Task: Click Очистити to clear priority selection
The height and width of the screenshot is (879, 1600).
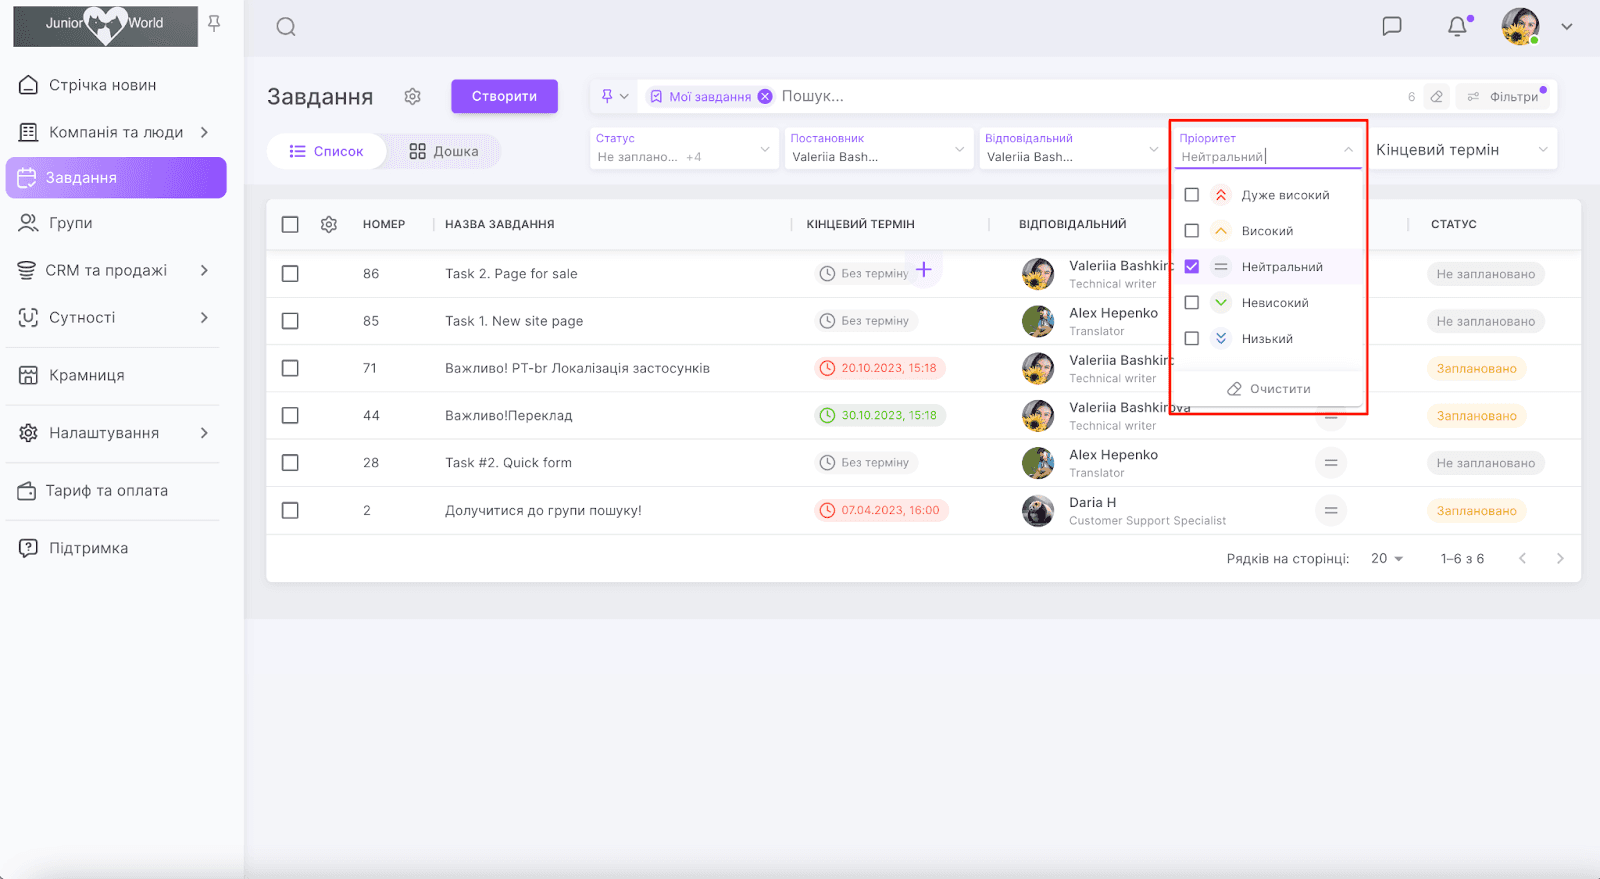Action: tap(1268, 389)
